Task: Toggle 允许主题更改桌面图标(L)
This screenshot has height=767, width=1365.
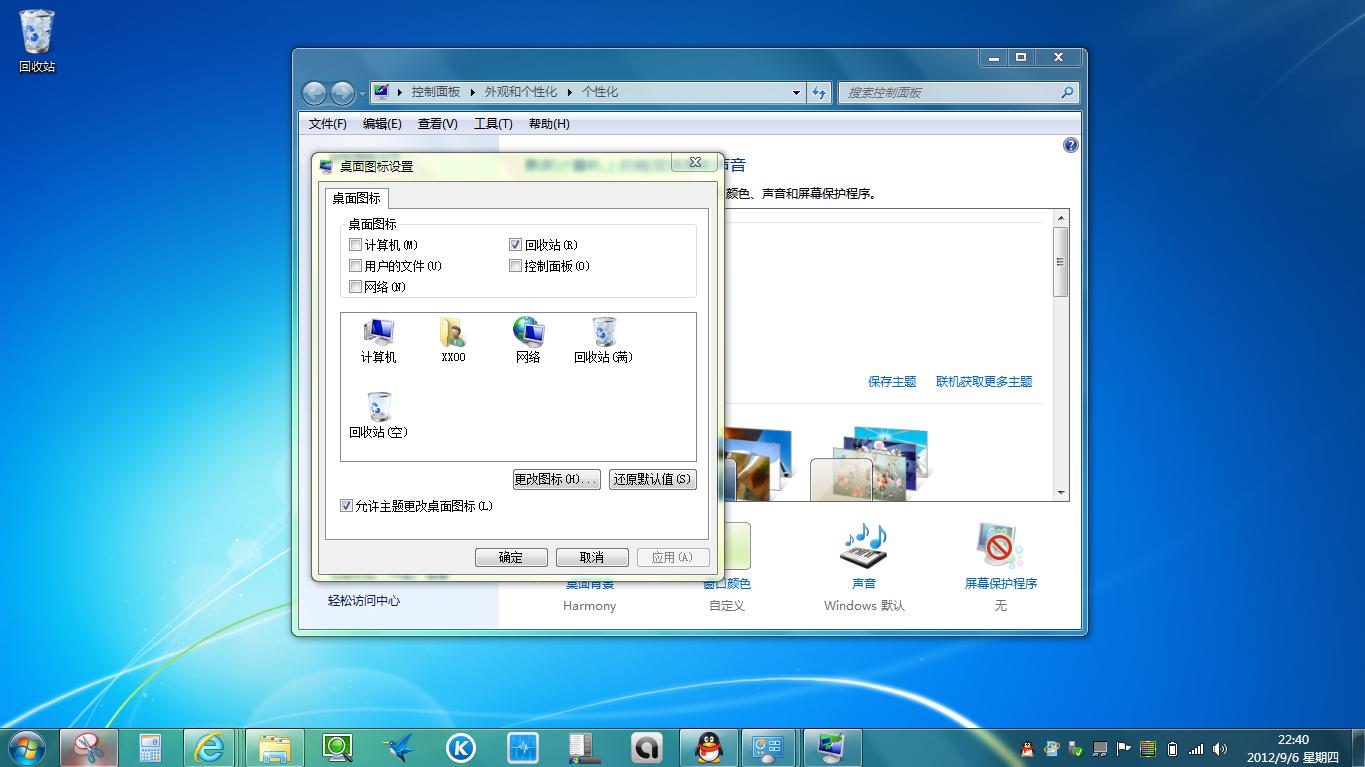Action: click(x=346, y=506)
